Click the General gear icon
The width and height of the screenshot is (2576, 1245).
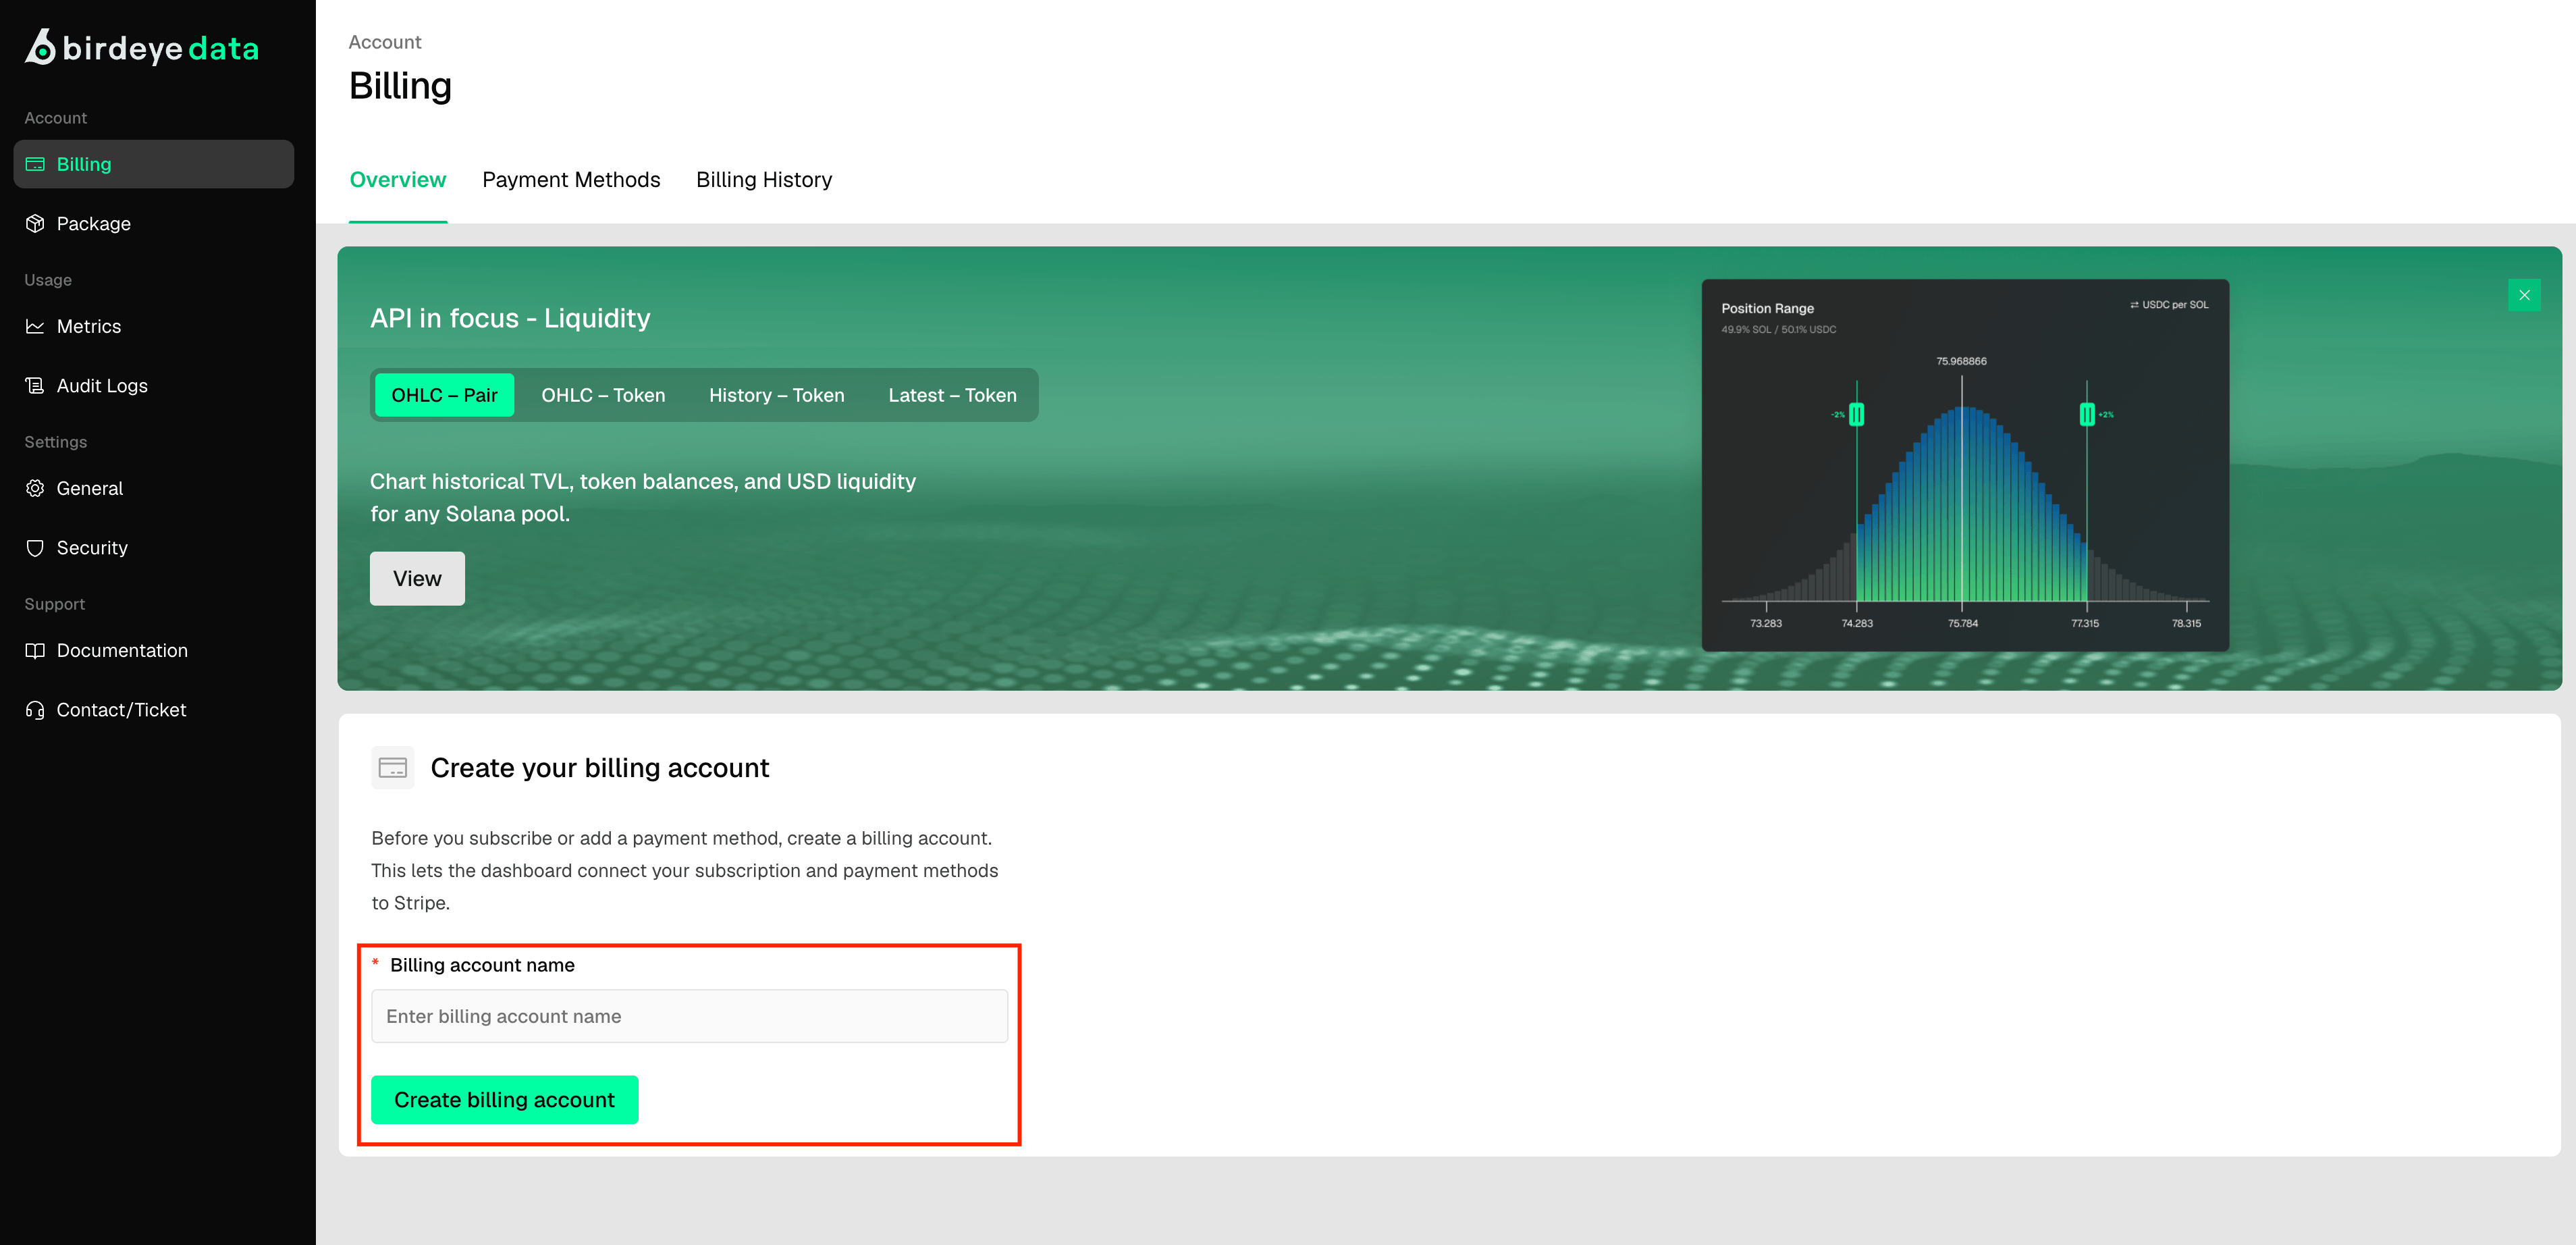coord(35,488)
